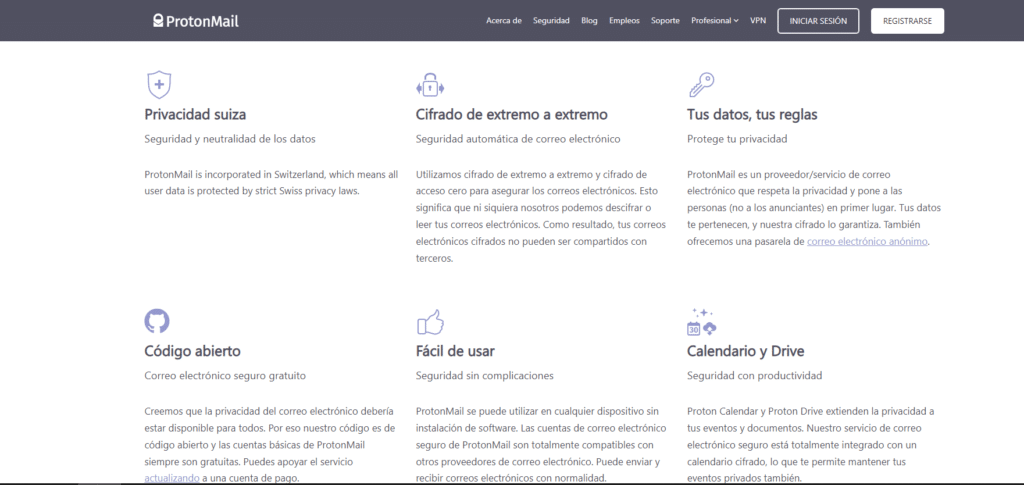
Task: Go to the Soporte page
Action: click(x=665, y=21)
